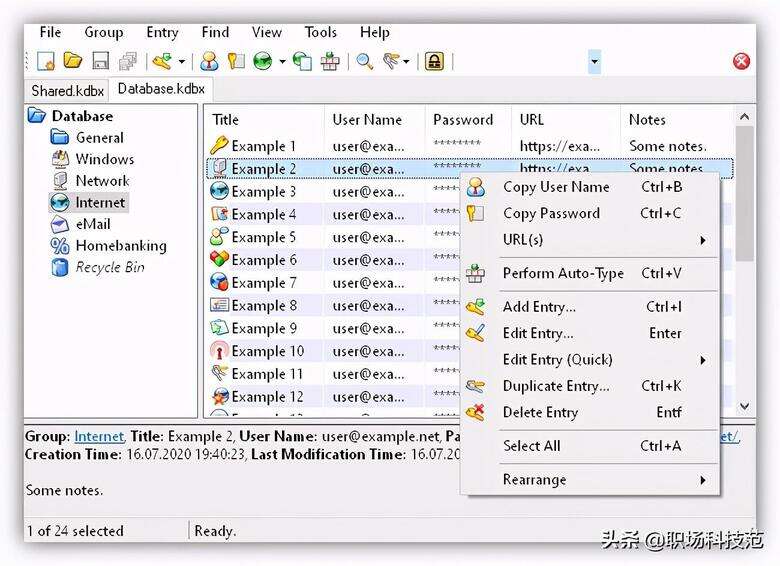Click the Perform Auto-Type toolbar icon

coord(330,61)
